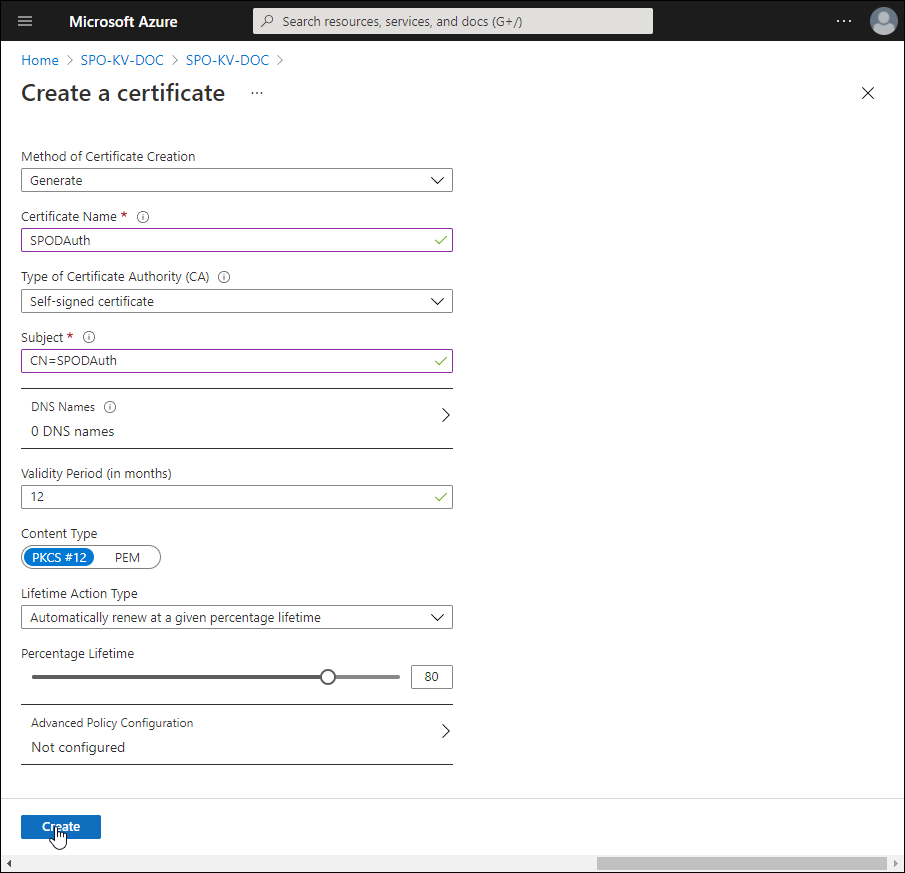
Task: Open ellipsis next to Create a certificate title
Action: 257,93
